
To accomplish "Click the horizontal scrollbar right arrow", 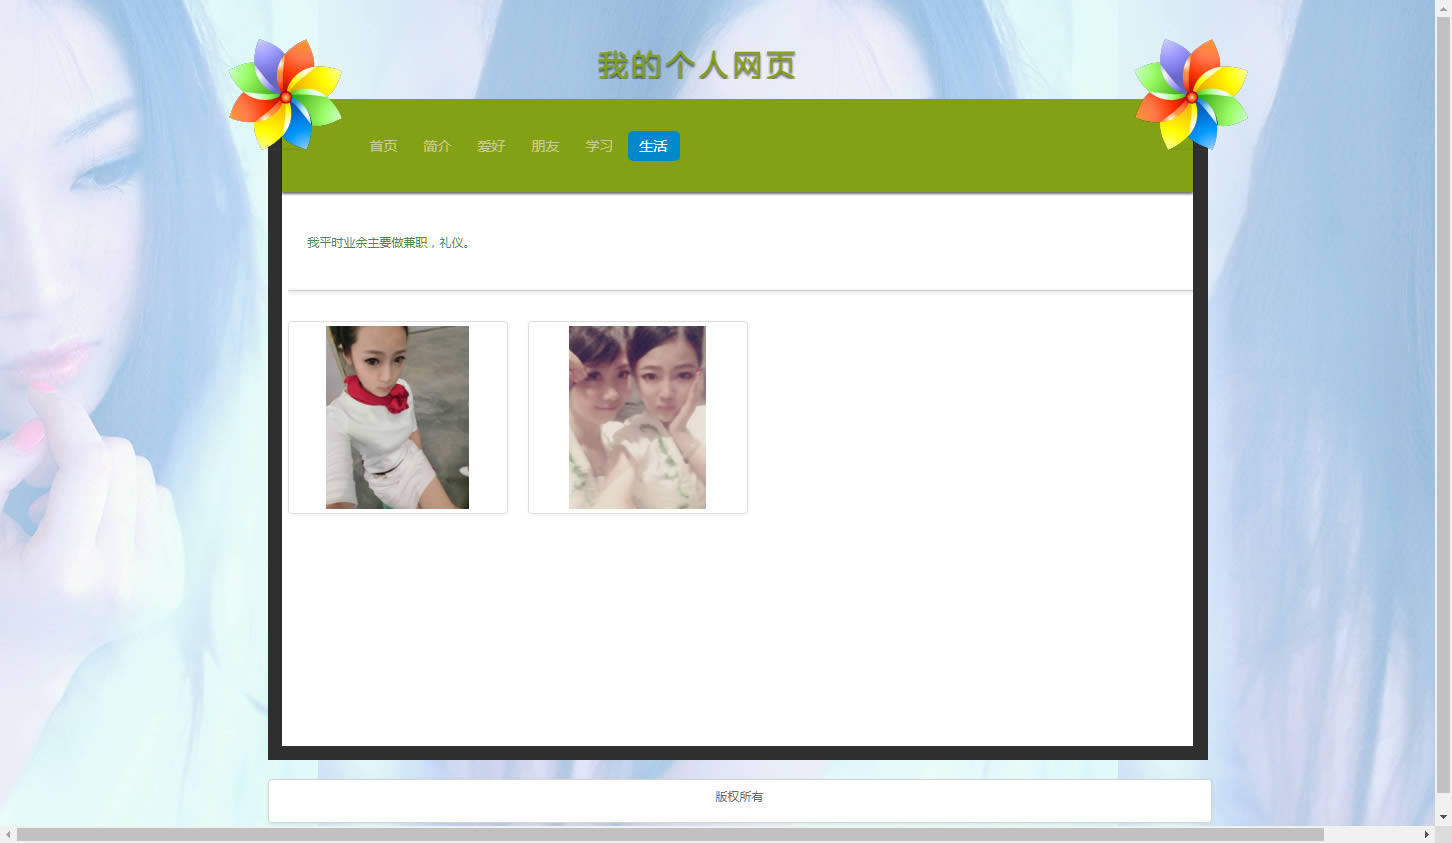I will (1426, 834).
